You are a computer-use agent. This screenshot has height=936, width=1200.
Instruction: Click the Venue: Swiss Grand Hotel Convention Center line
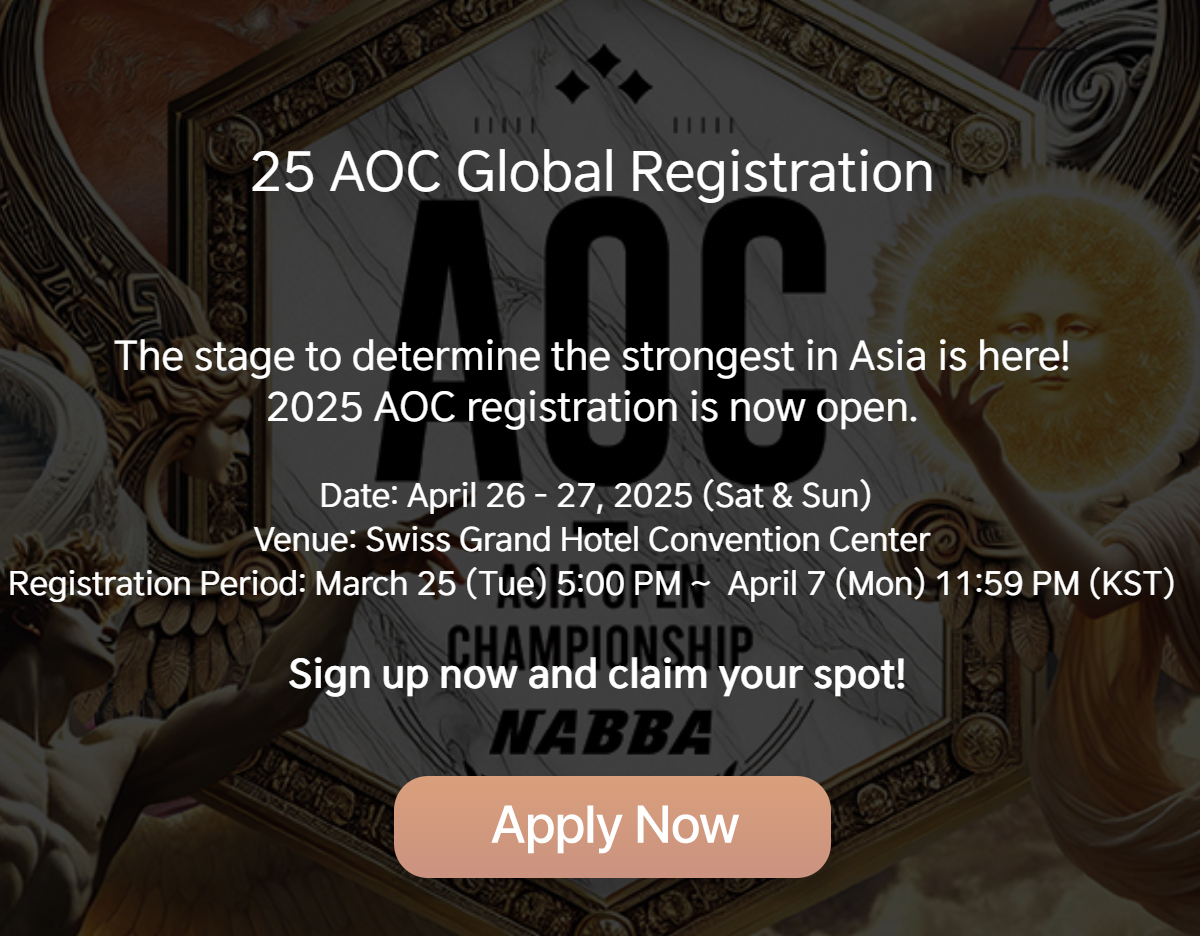point(592,540)
